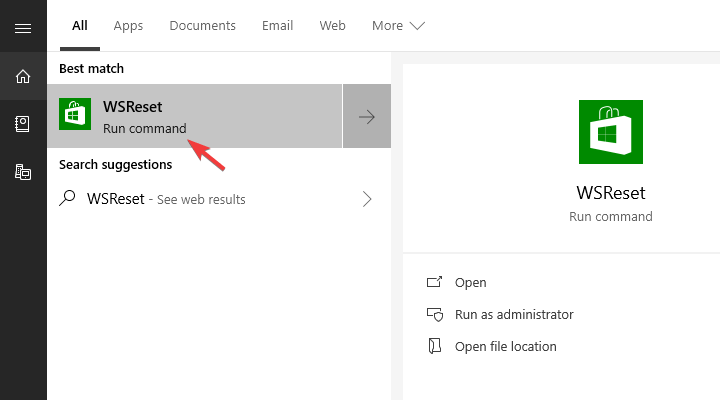The height and width of the screenshot is (400, 720).
Task: Expand the More dropdown
Action: point(398,26)
